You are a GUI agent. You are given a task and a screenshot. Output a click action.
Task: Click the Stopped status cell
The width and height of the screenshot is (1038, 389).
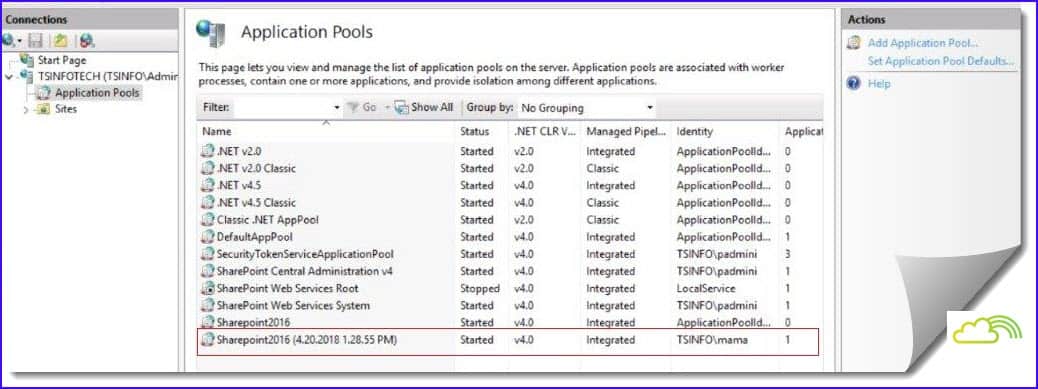point(480,288)
